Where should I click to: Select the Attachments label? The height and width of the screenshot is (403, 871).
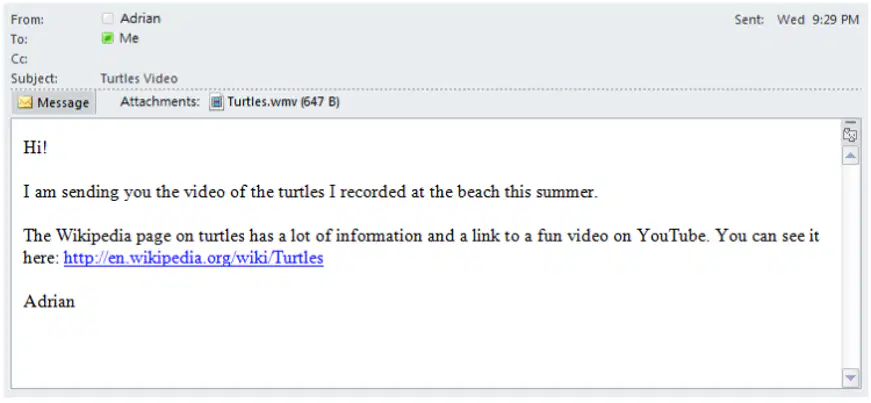click(160, 102)
